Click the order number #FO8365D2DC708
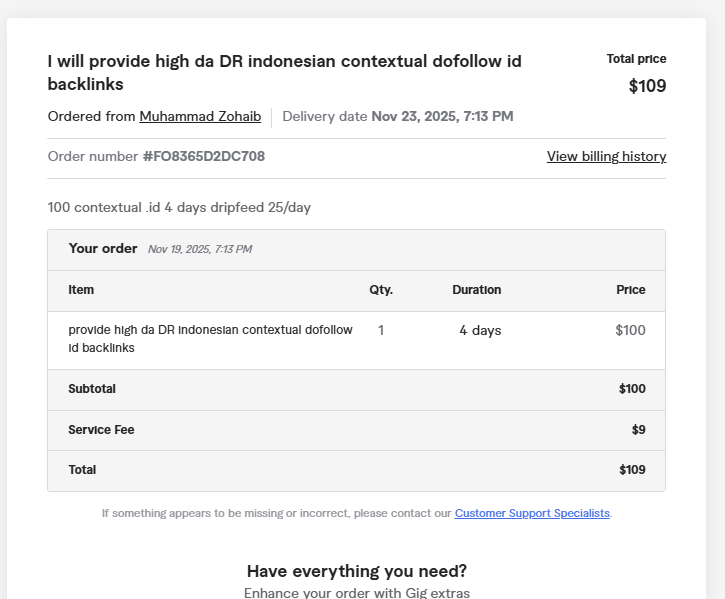The height and width of the screenshot is (599, 725). 204,157
